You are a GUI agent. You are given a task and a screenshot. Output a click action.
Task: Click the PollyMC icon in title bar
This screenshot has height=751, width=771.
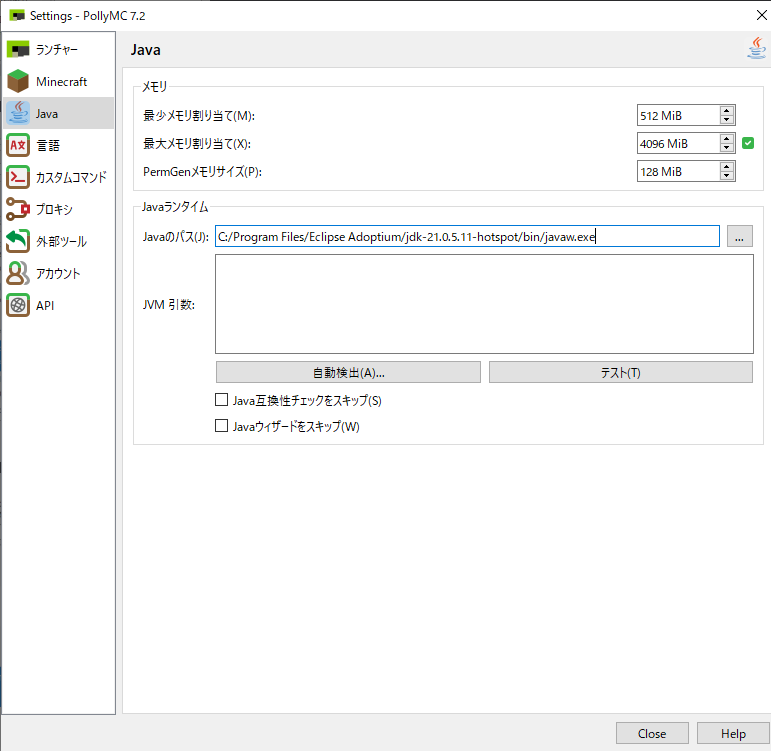[17, 16]
